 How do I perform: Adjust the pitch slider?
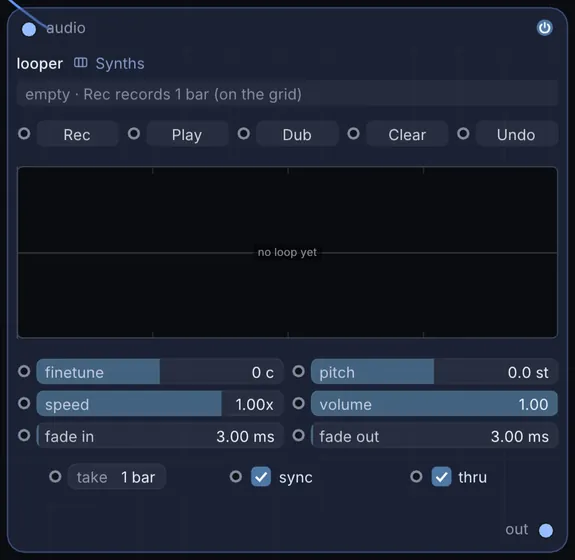434,372
